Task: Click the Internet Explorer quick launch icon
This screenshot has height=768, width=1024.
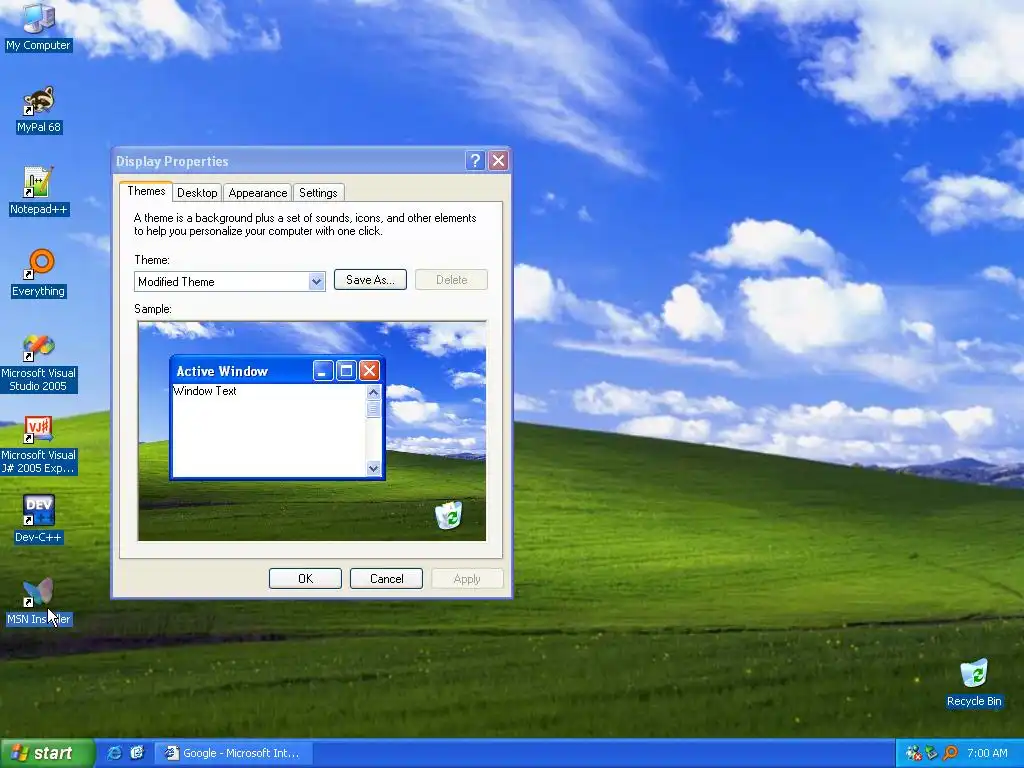Action: (114, 753)
